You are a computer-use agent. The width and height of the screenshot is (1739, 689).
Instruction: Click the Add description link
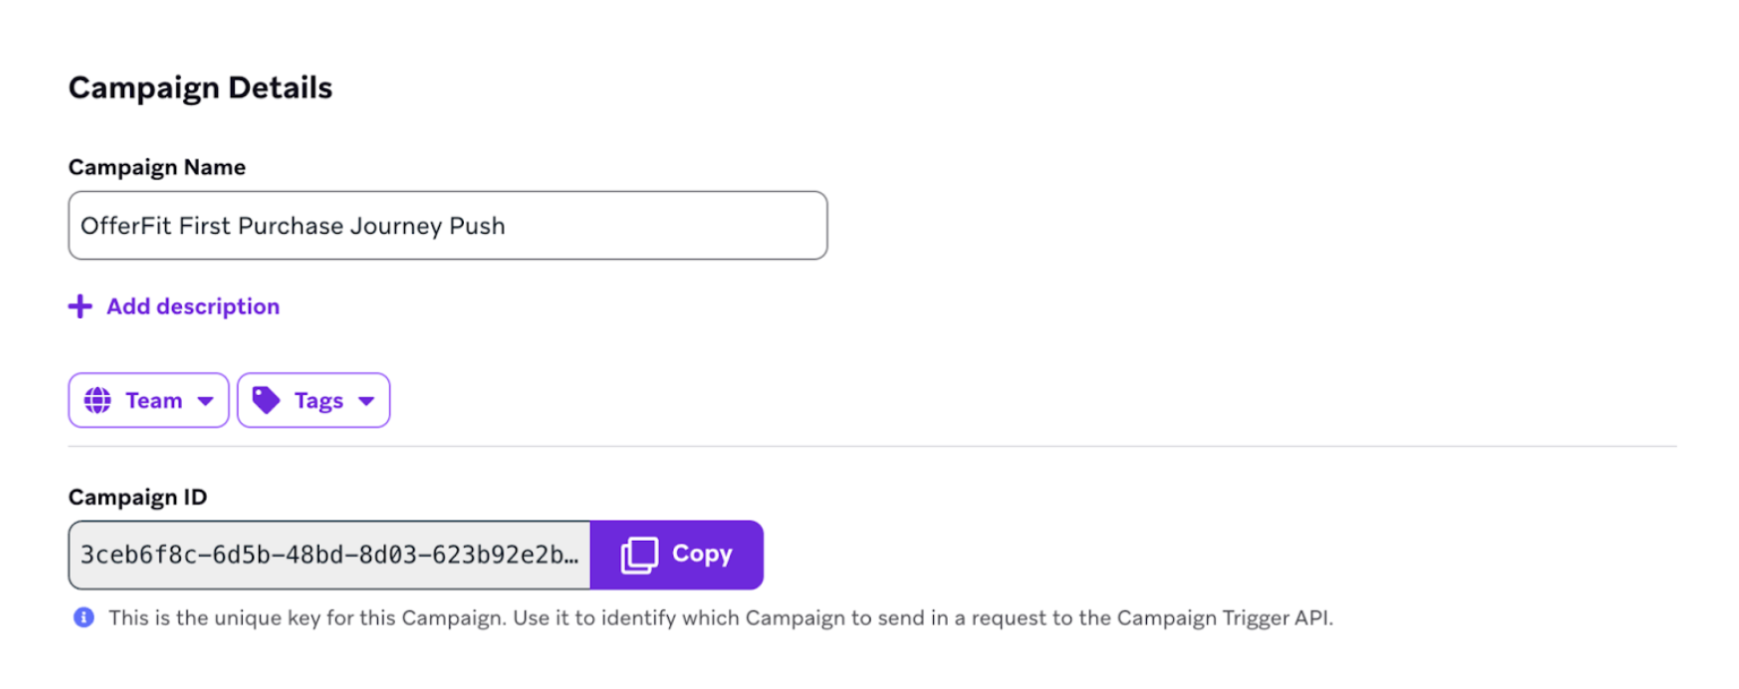pyautogui.click(x=193, y=307)
